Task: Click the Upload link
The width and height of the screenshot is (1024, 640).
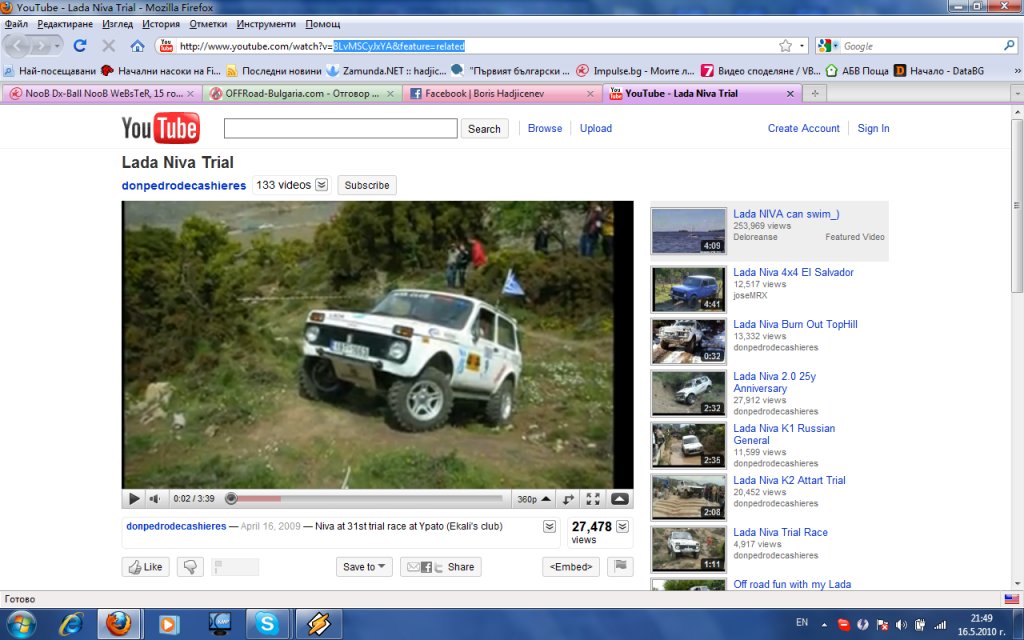Action: point(596,129)
